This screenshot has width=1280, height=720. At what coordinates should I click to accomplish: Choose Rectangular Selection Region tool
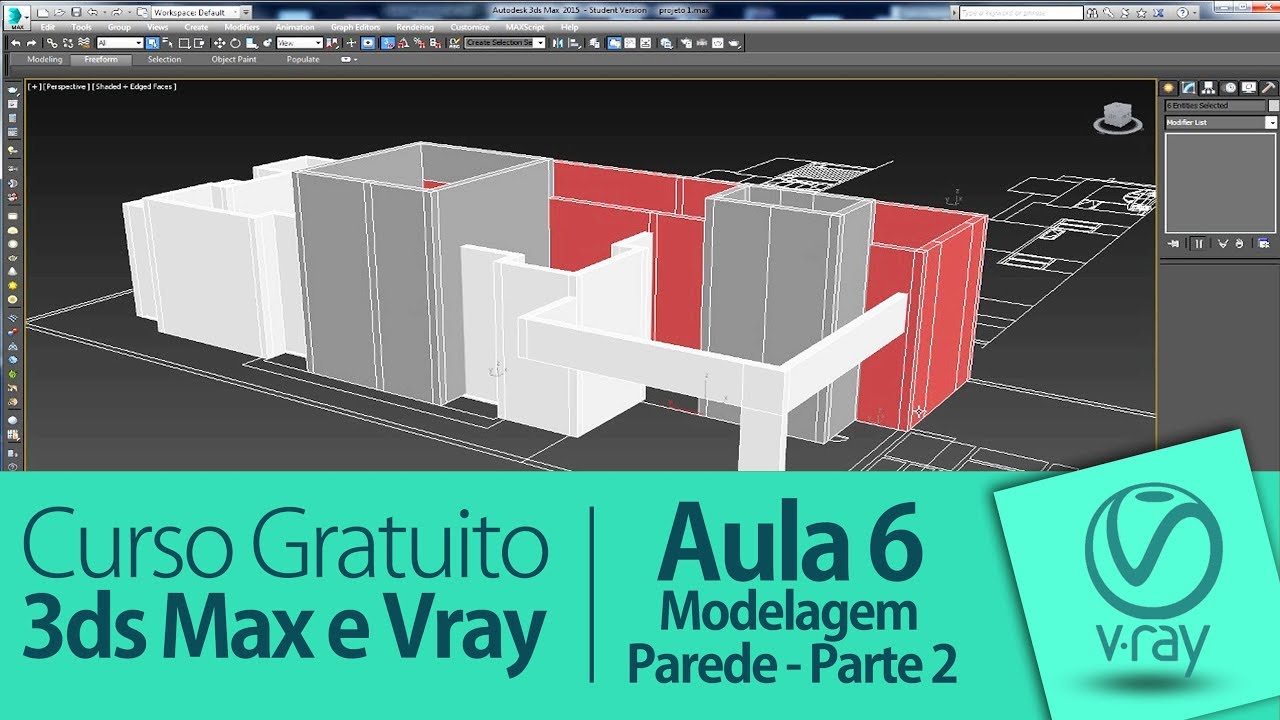click(x=184, y=43)
